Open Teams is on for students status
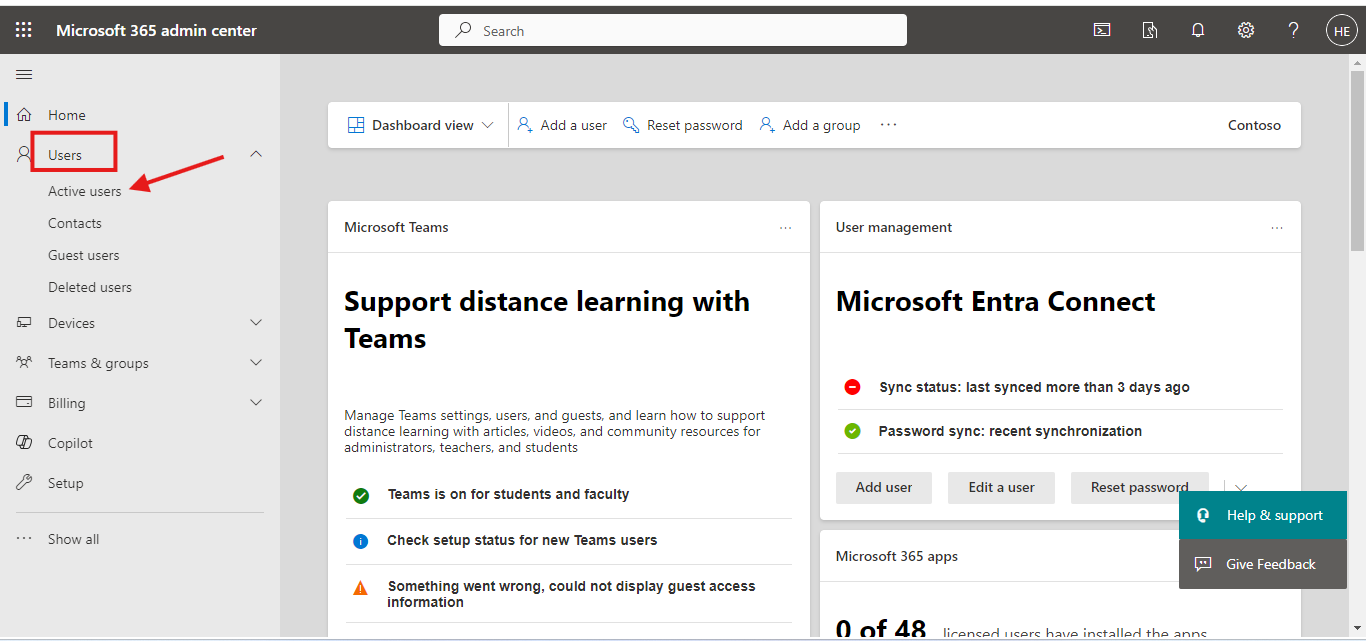Viewport: 1366px width, 641px height. point(508,494)
